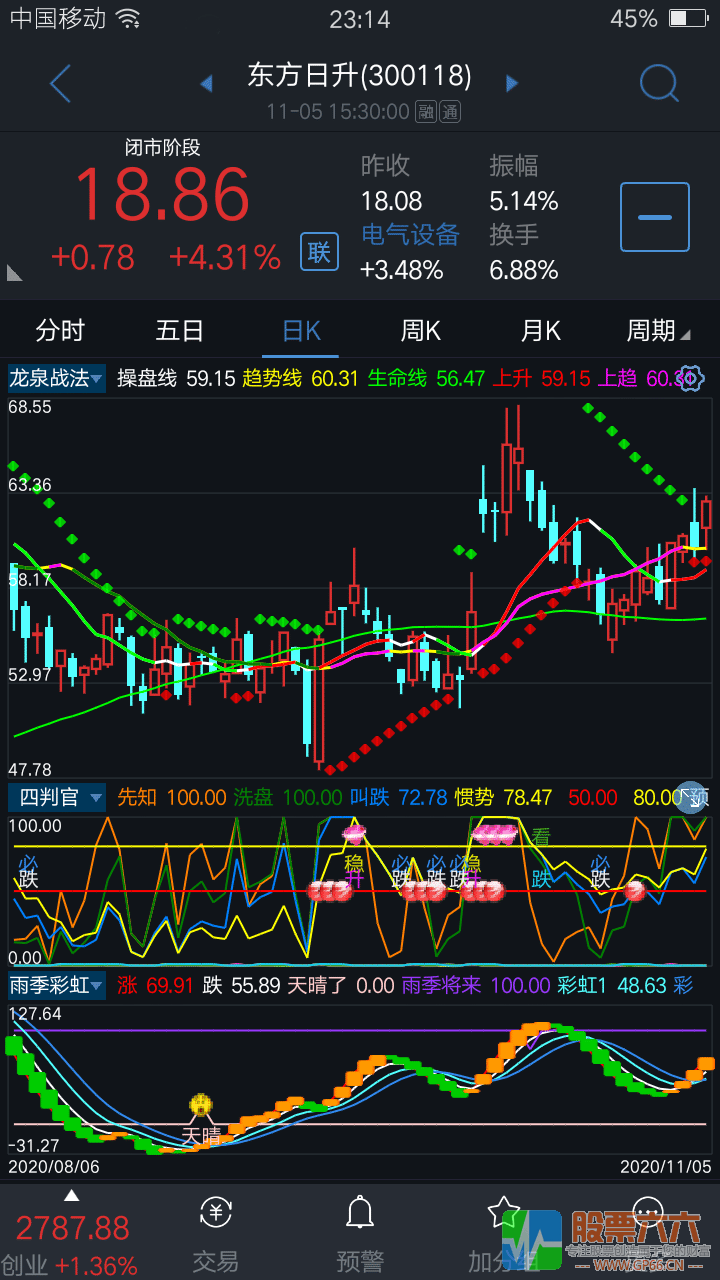Click the 电气设备 sector link
The width and height of the screenshot is (720, 1280).
tap(410, 235)
